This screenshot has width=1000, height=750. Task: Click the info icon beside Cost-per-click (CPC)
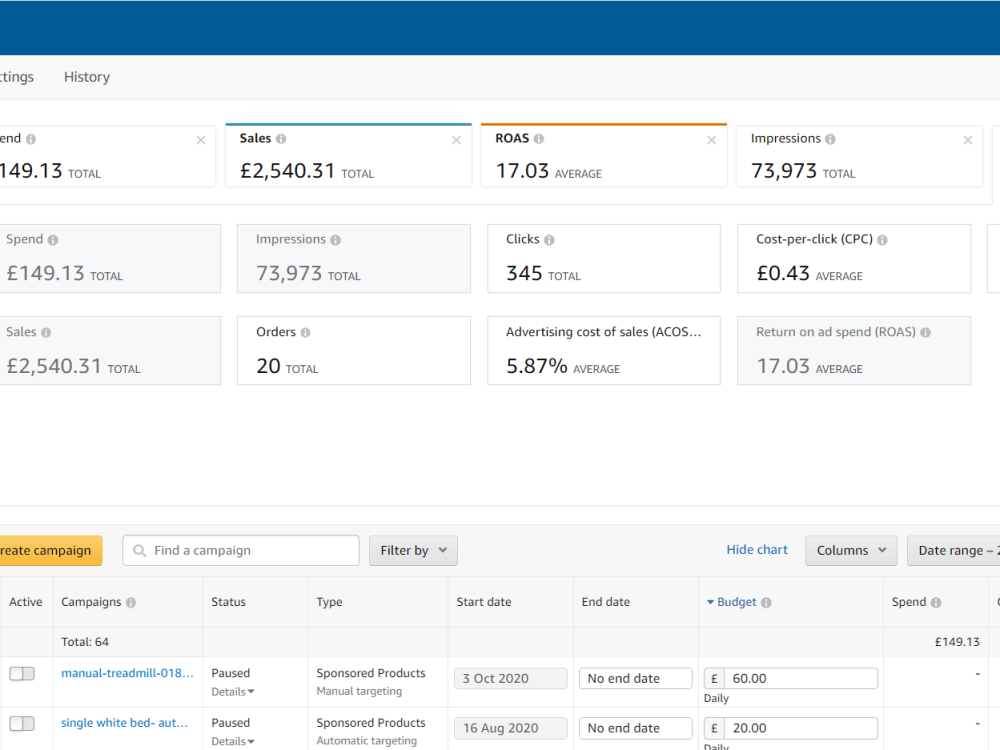click(x=882, y=240)
